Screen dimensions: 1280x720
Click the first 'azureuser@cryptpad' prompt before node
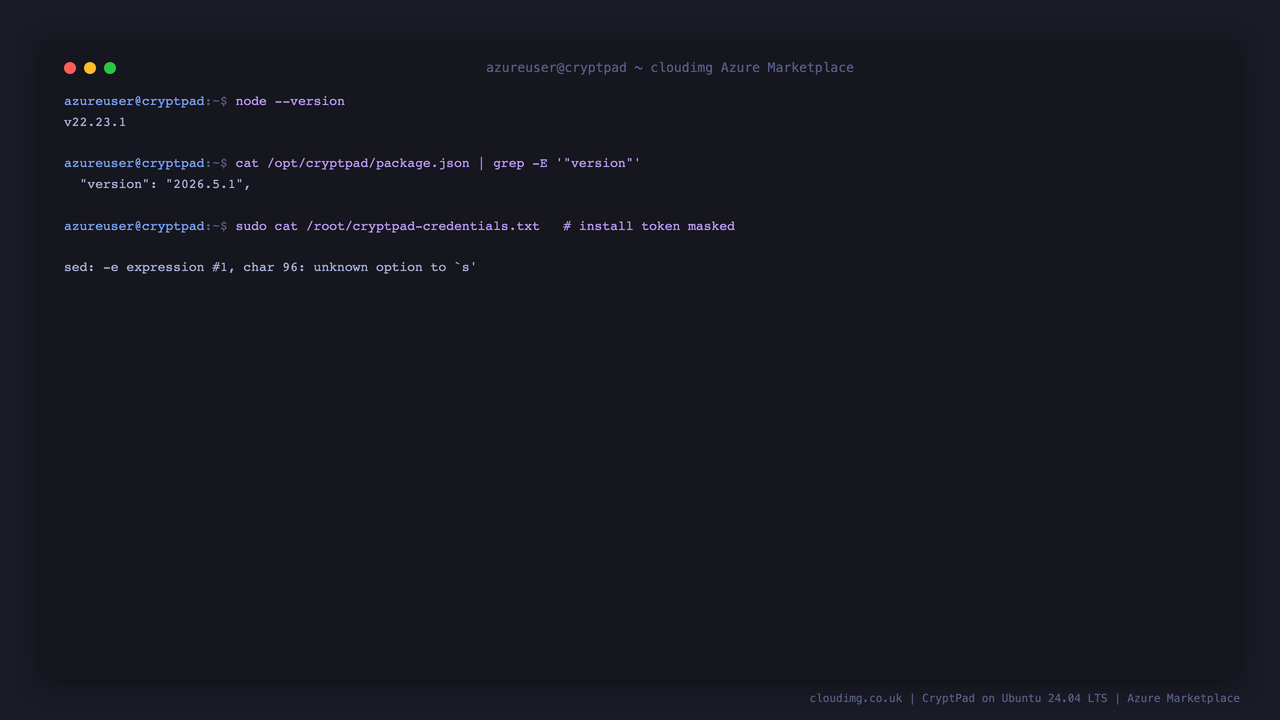(x=134, y=101)
